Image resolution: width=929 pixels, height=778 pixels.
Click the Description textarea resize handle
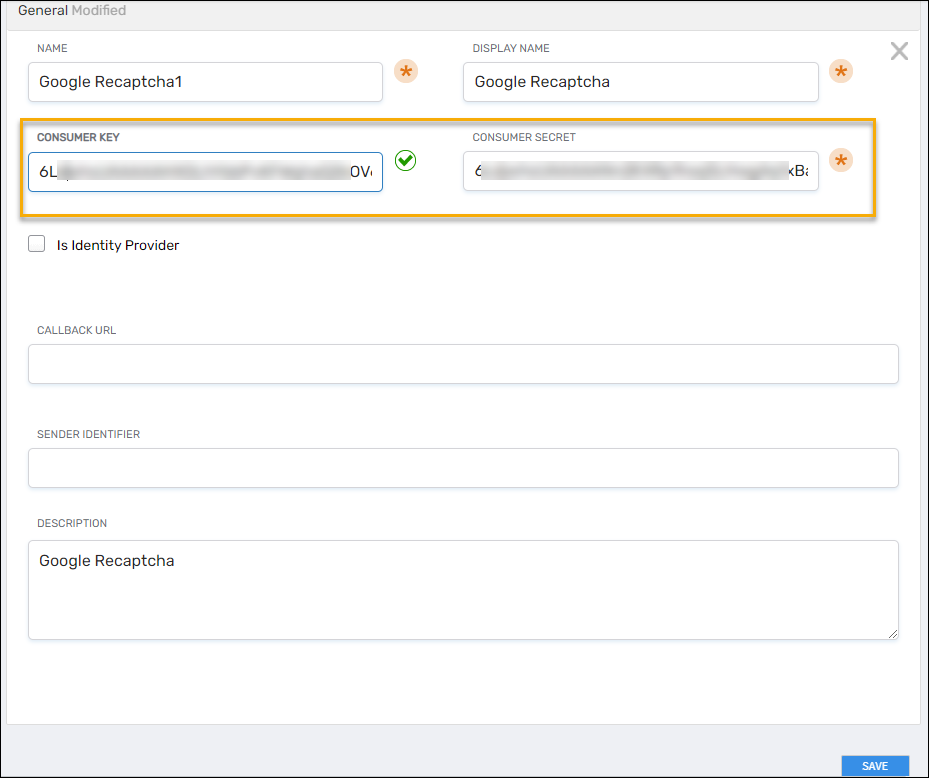click(893, 634)
